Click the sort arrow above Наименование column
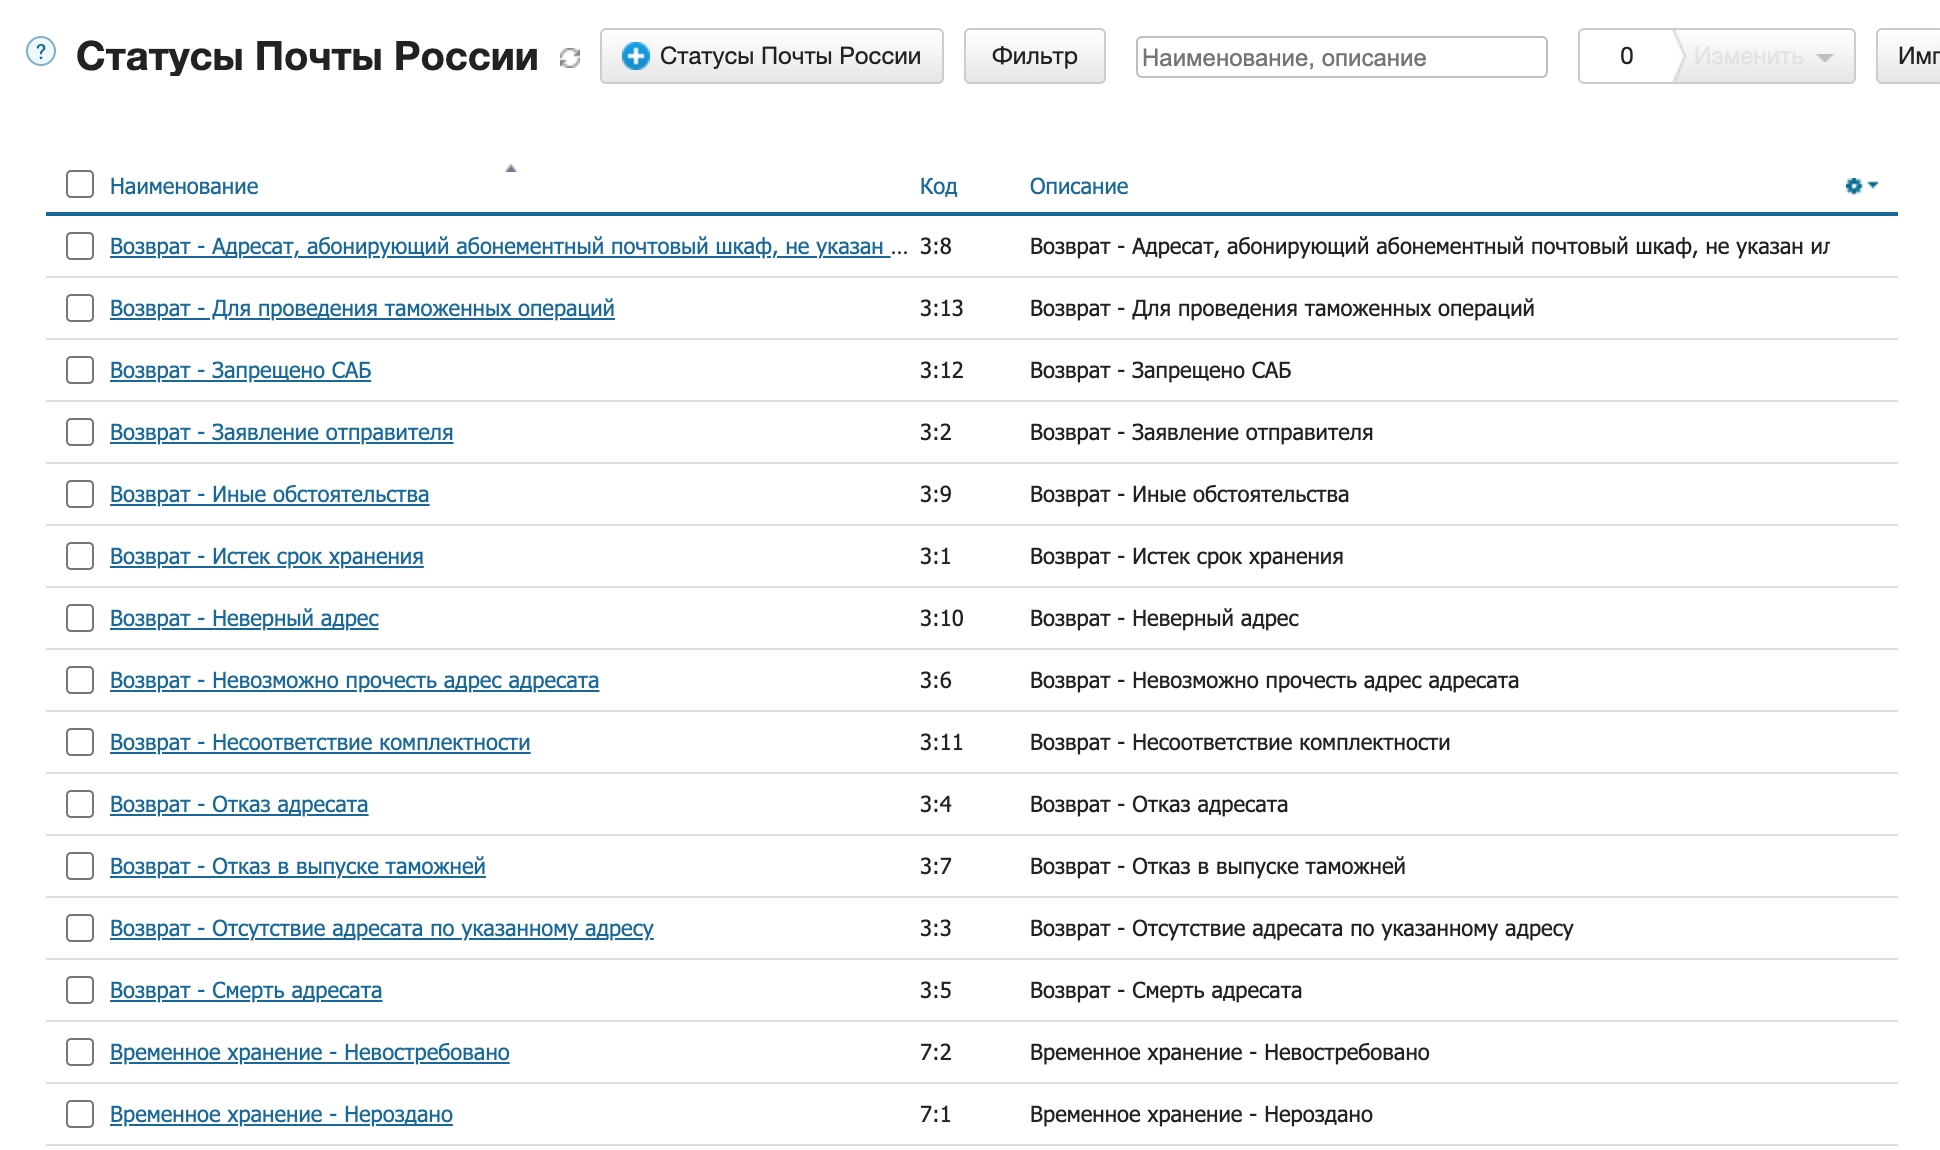 coord(510,168)
